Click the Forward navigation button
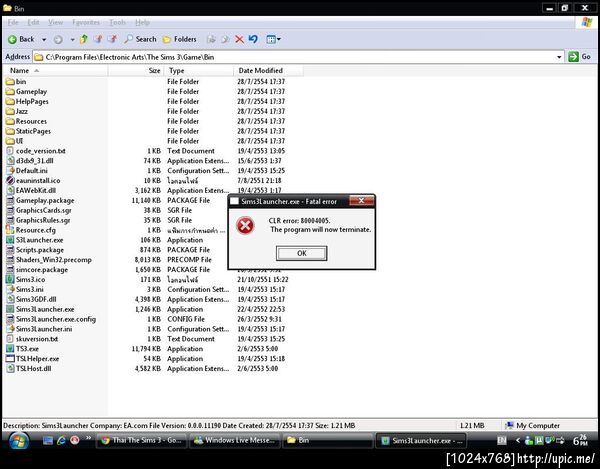Image resolution: width=600 pixels, height=469 pixels. click(58, 39)
